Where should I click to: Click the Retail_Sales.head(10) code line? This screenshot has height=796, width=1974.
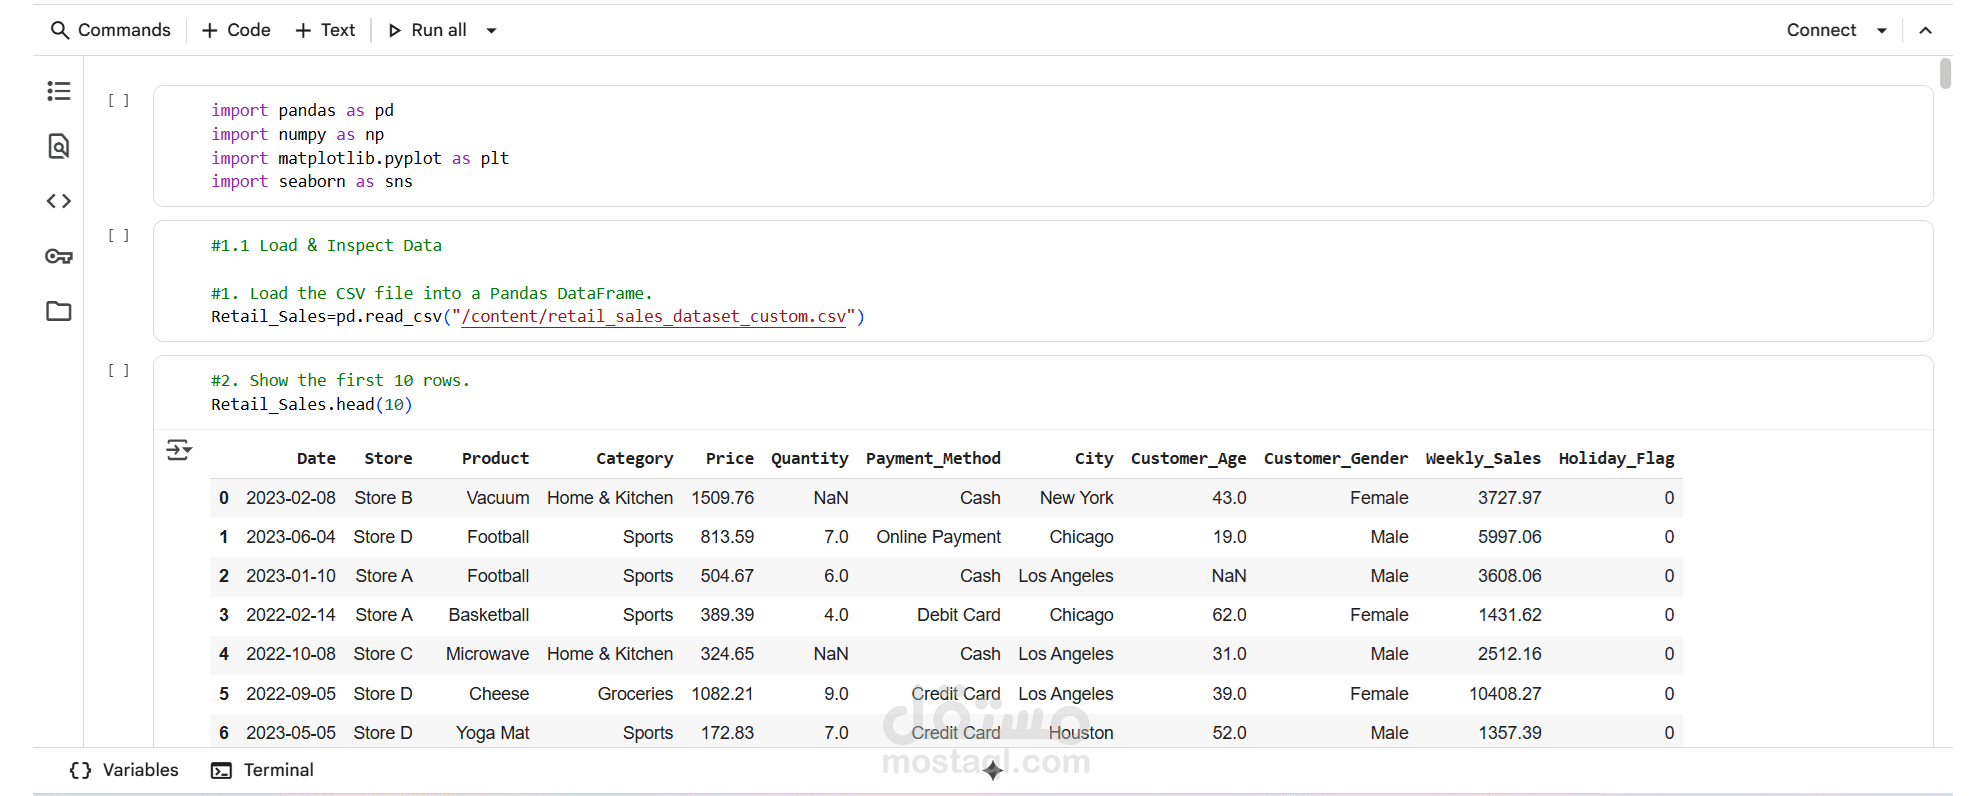point(311,405)
